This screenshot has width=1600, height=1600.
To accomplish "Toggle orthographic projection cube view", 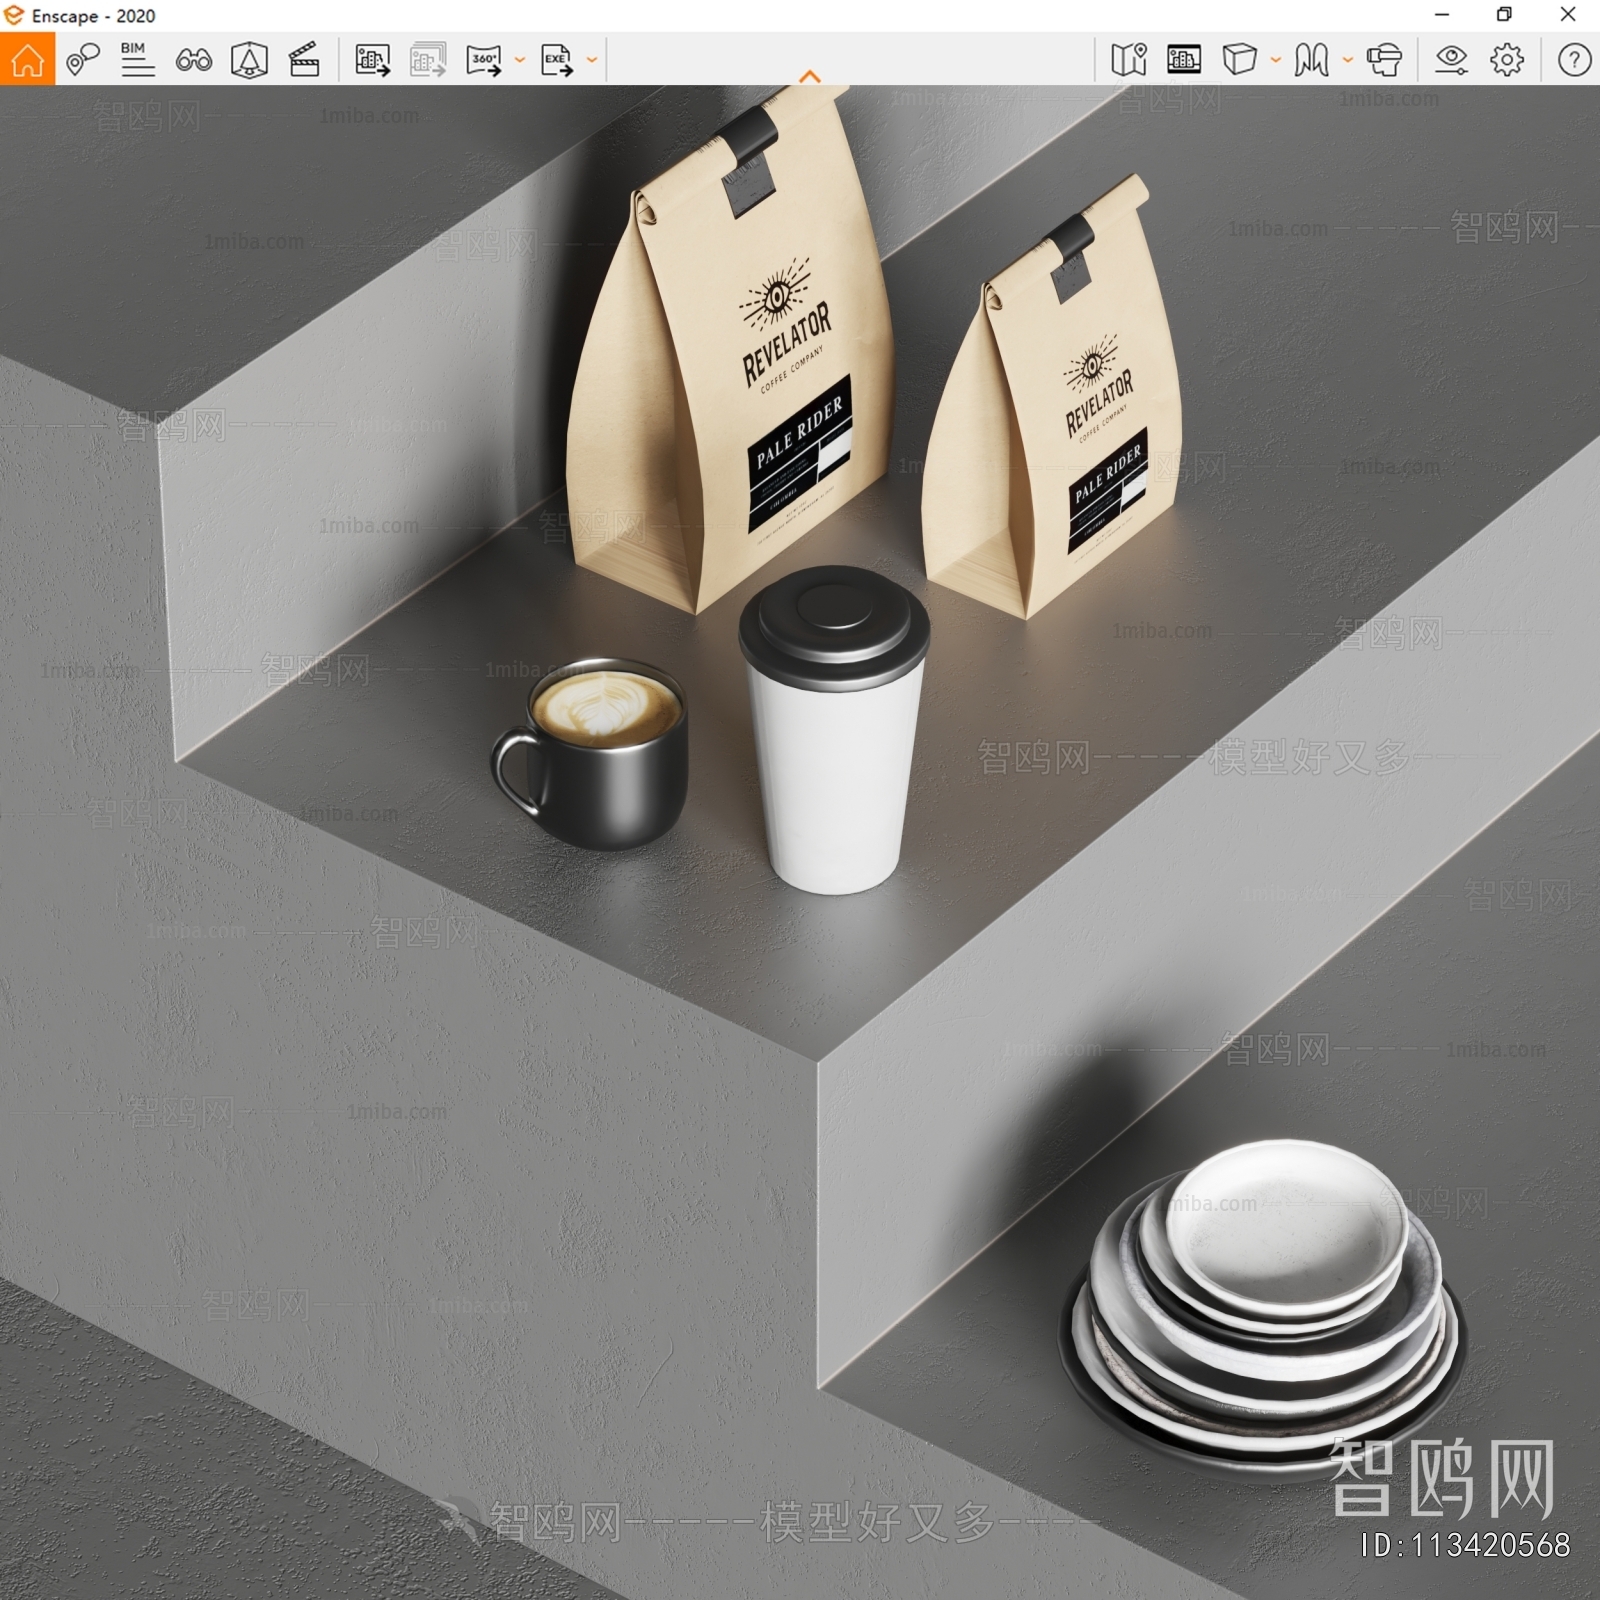I will click(1239, 59).
